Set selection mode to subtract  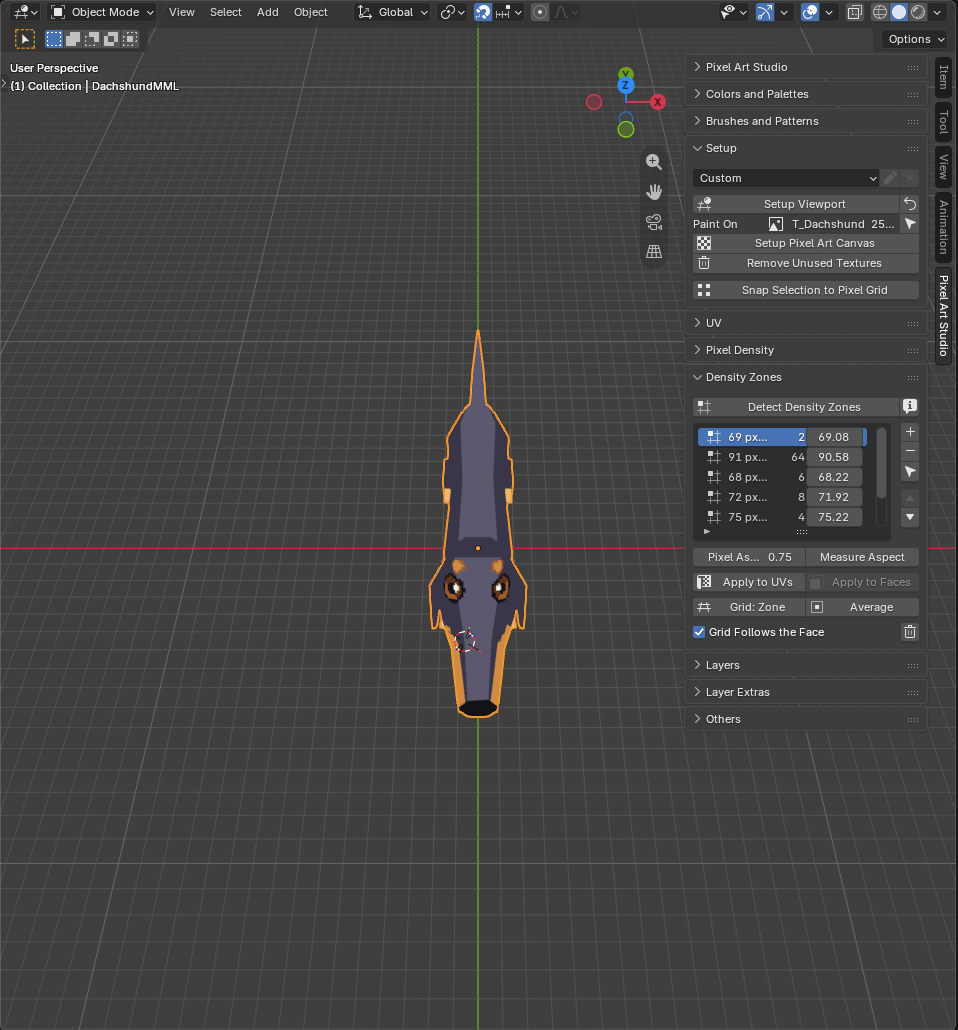92,39
